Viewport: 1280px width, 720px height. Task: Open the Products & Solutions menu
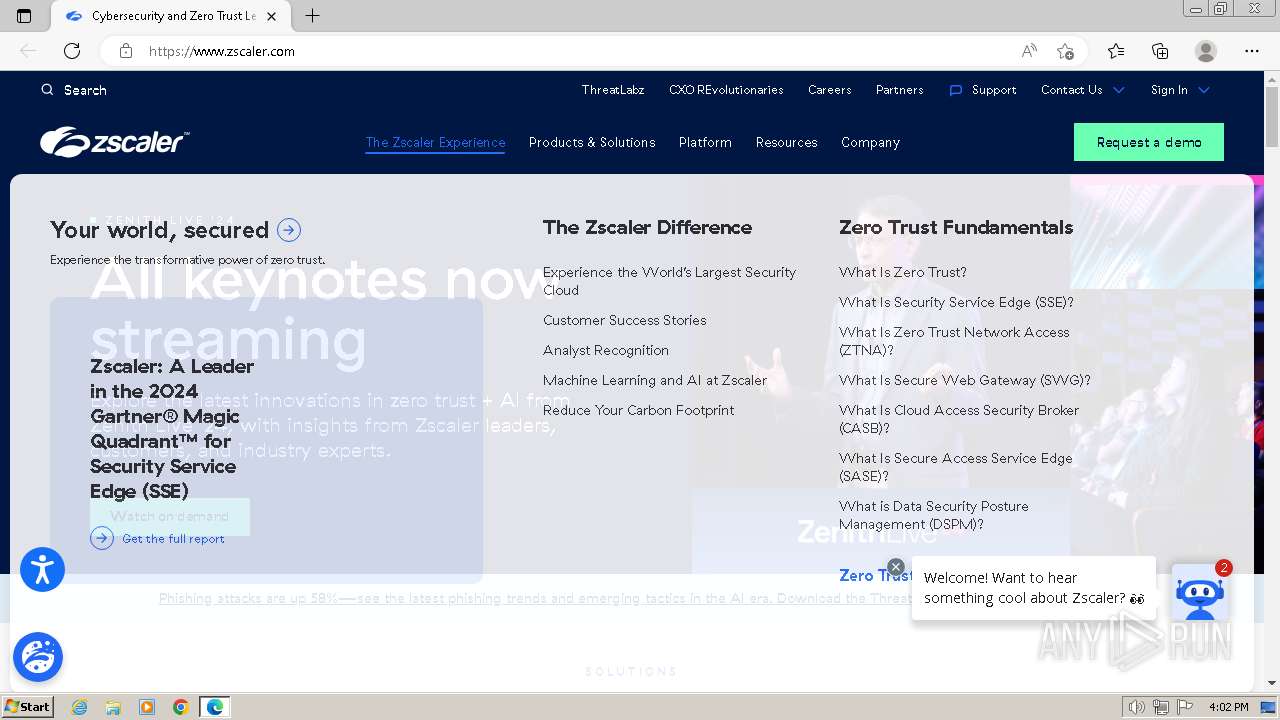[x=592, y=142]
